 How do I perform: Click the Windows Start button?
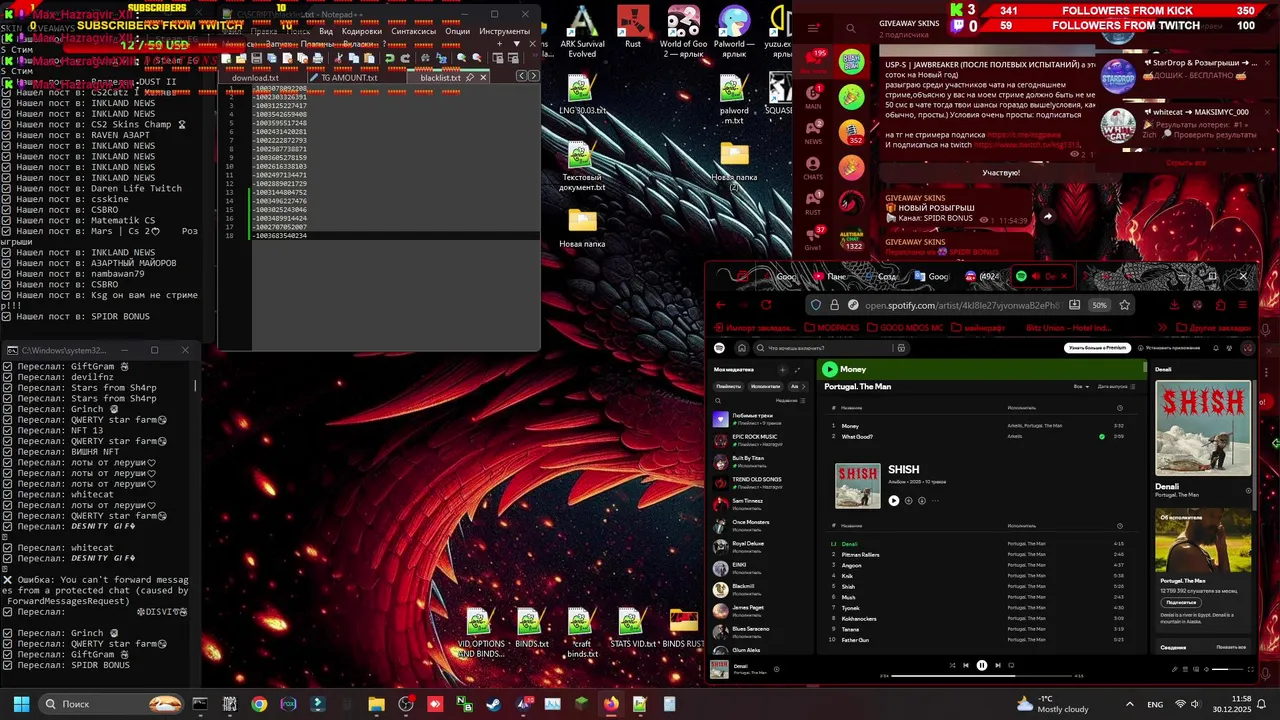pos(21,704)
